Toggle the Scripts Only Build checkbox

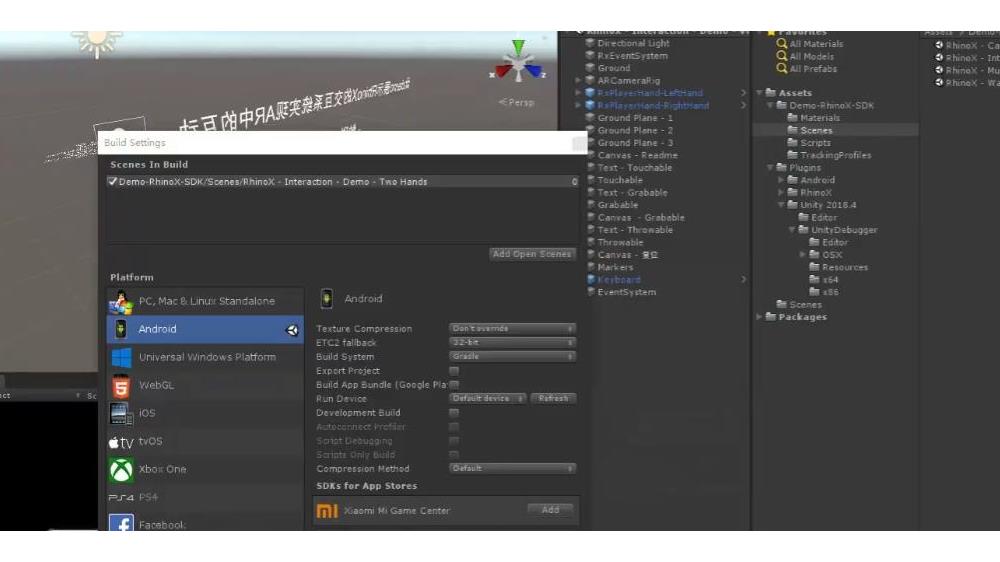(454, 455)
